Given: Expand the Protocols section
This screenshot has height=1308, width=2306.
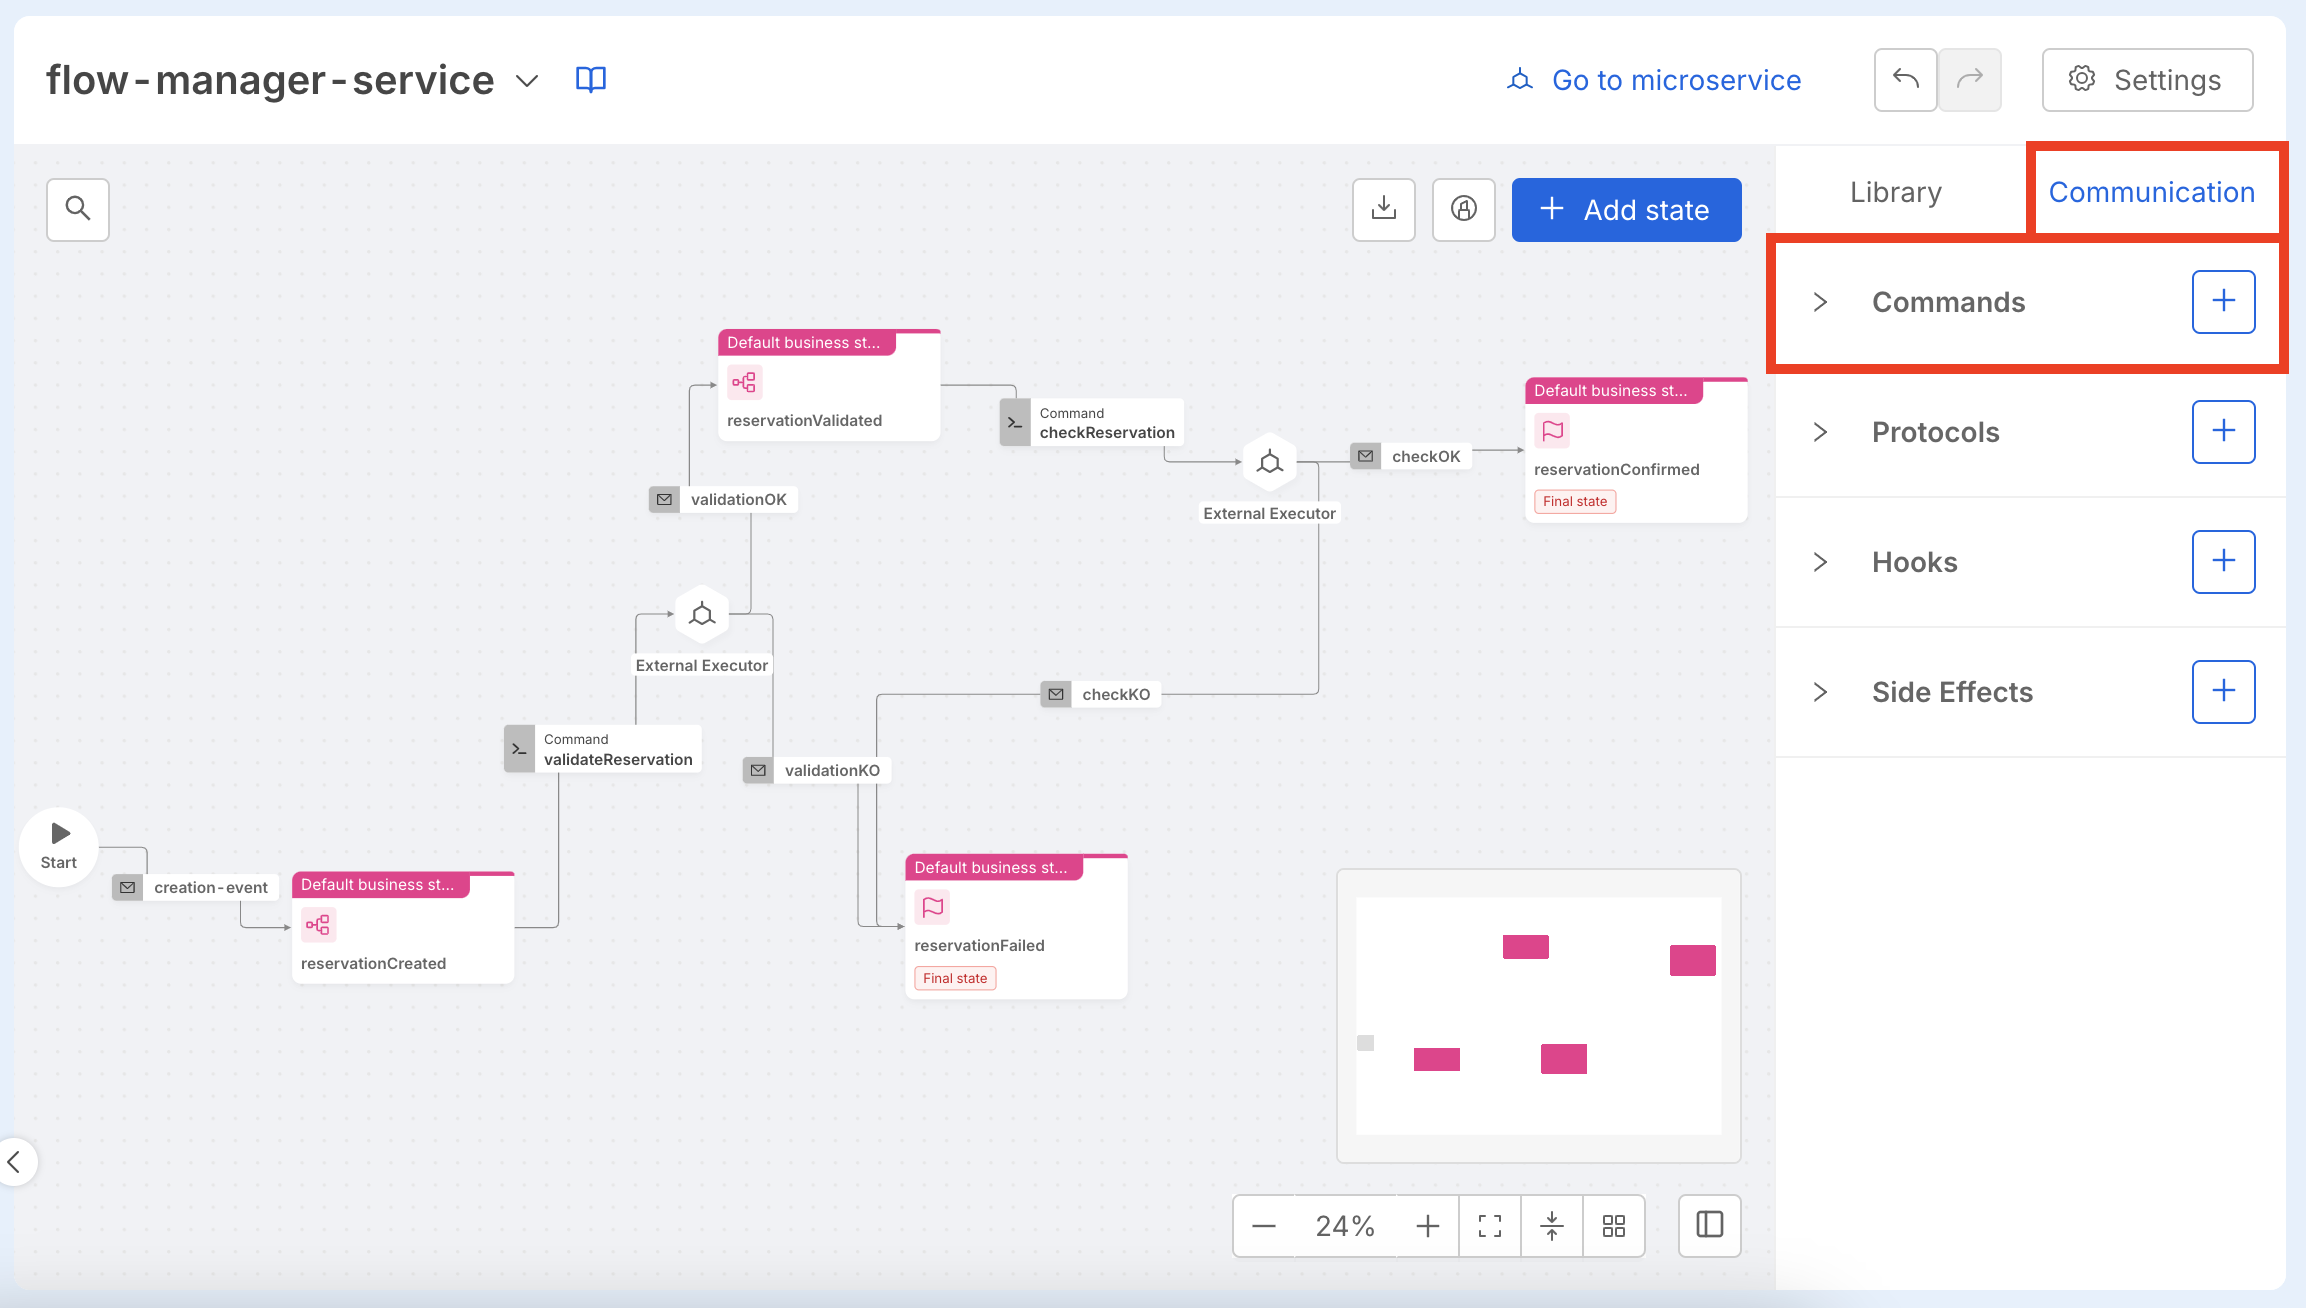Looking at the screenshot, I should [x=1819, y=432].
